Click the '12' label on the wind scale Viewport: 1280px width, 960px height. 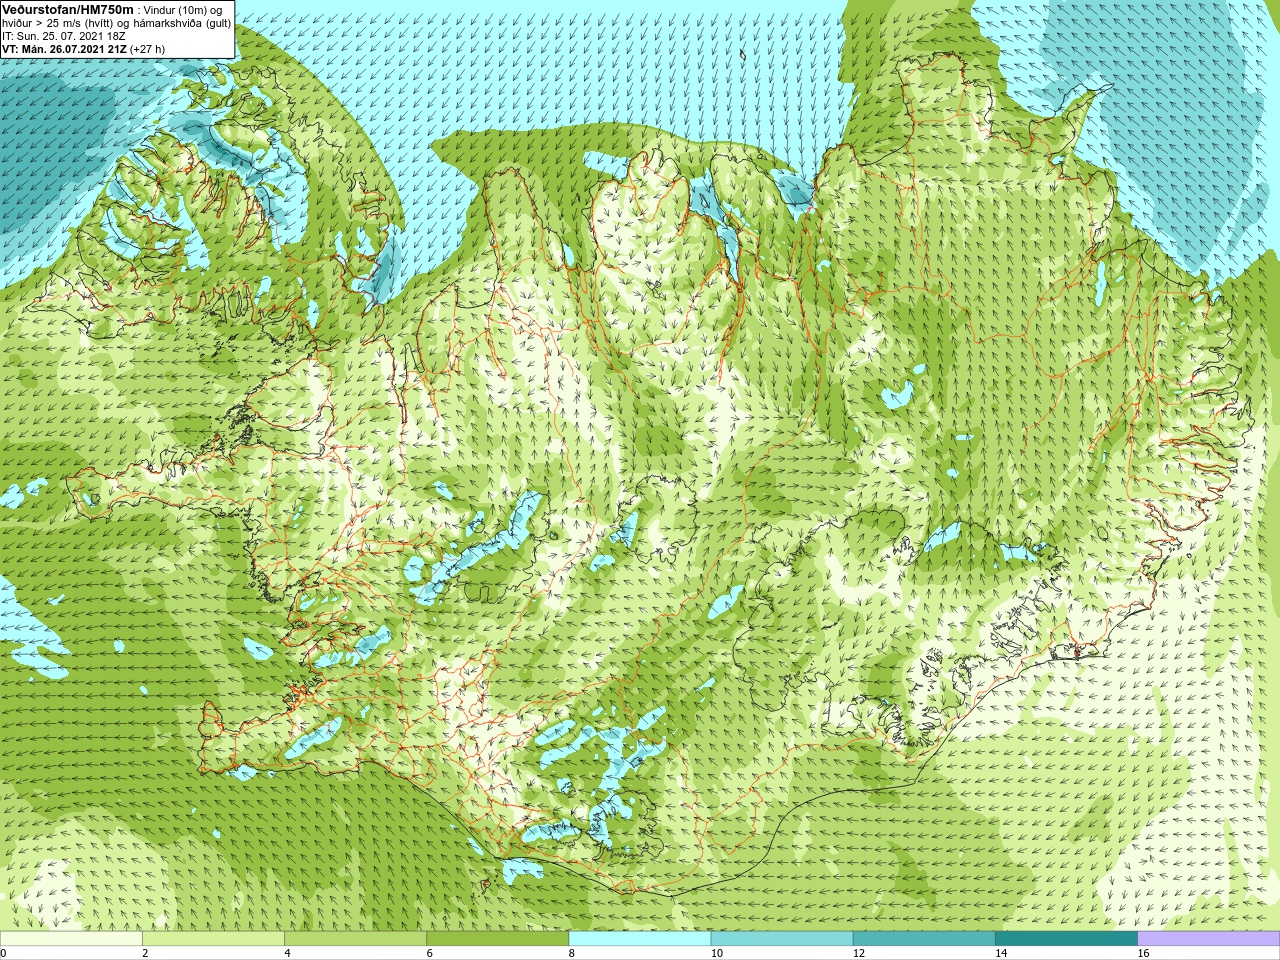(859, 953)
